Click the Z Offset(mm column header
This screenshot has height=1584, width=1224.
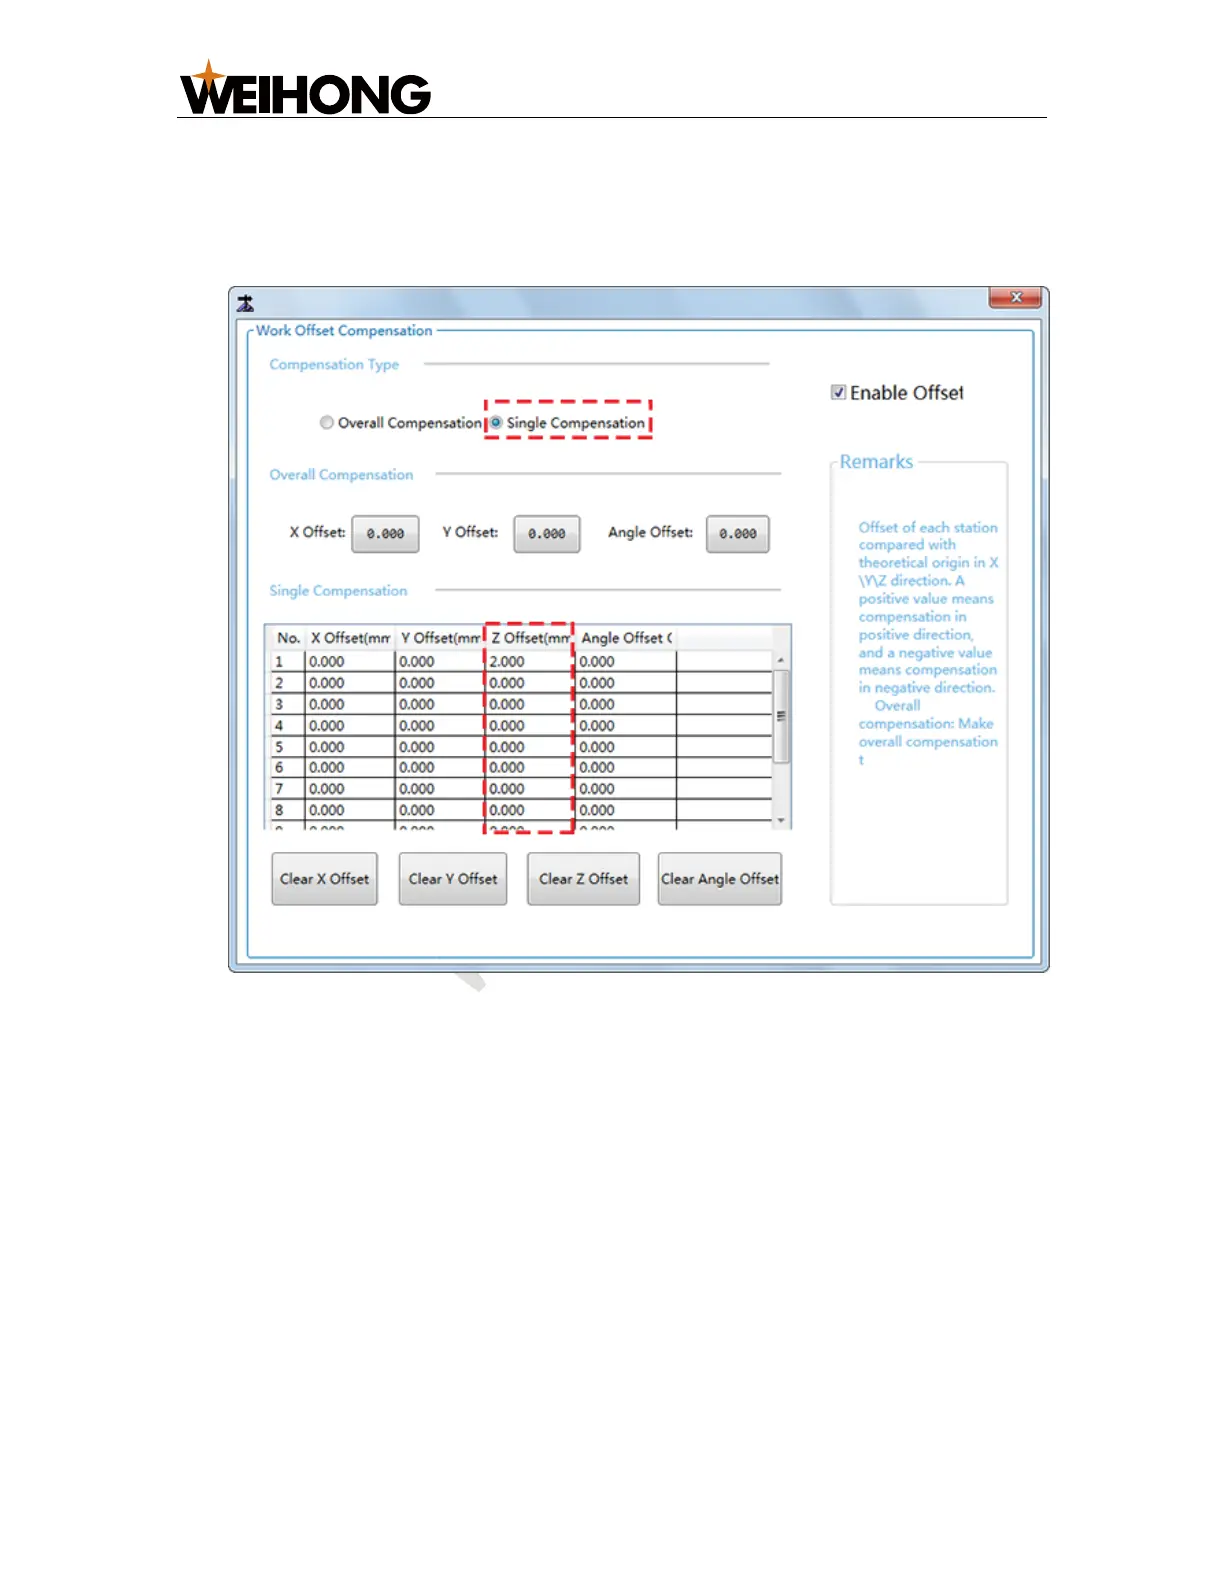530,638
